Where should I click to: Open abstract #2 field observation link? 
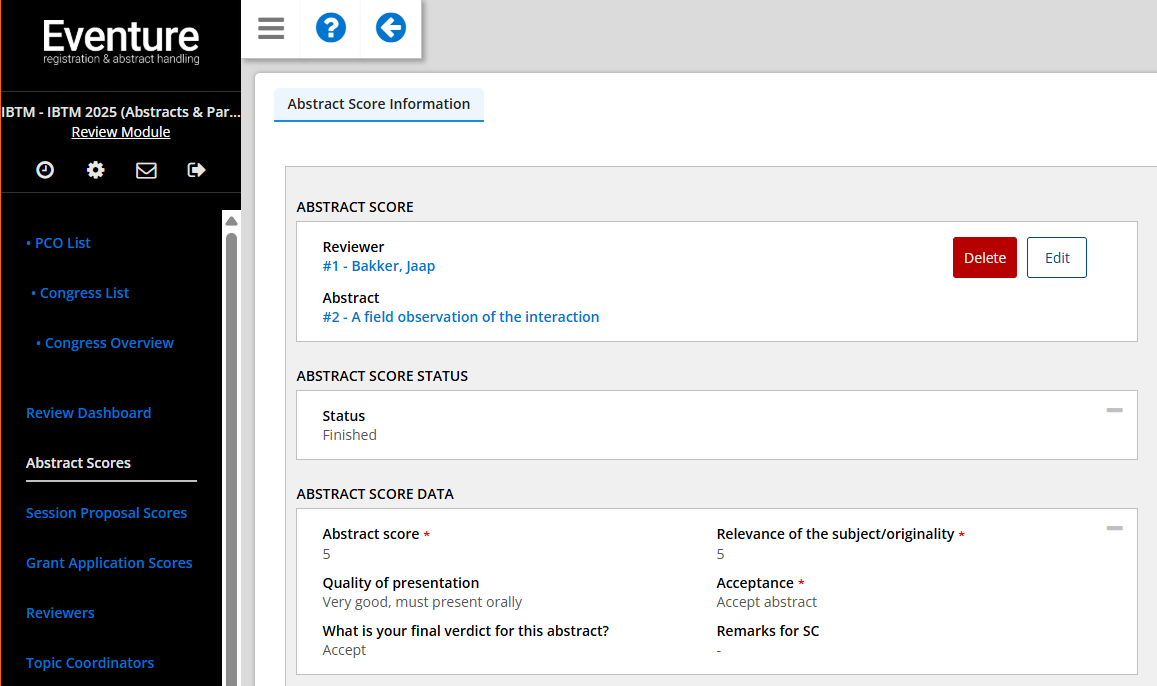(x=460, y=317)
